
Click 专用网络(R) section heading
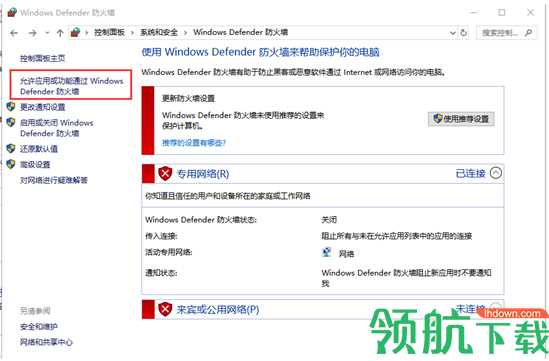tap(203, 174)
